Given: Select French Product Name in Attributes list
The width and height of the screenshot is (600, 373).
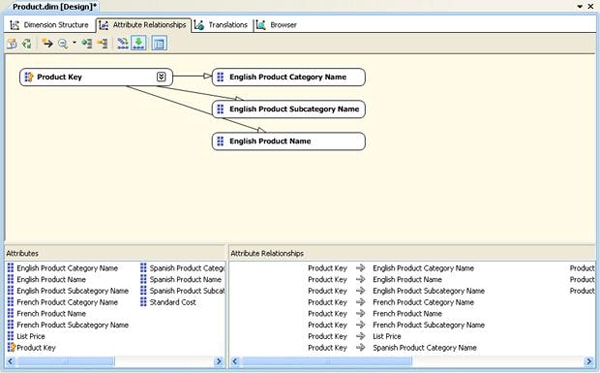Looking at the screenshot, I should (x=51, y=314).
